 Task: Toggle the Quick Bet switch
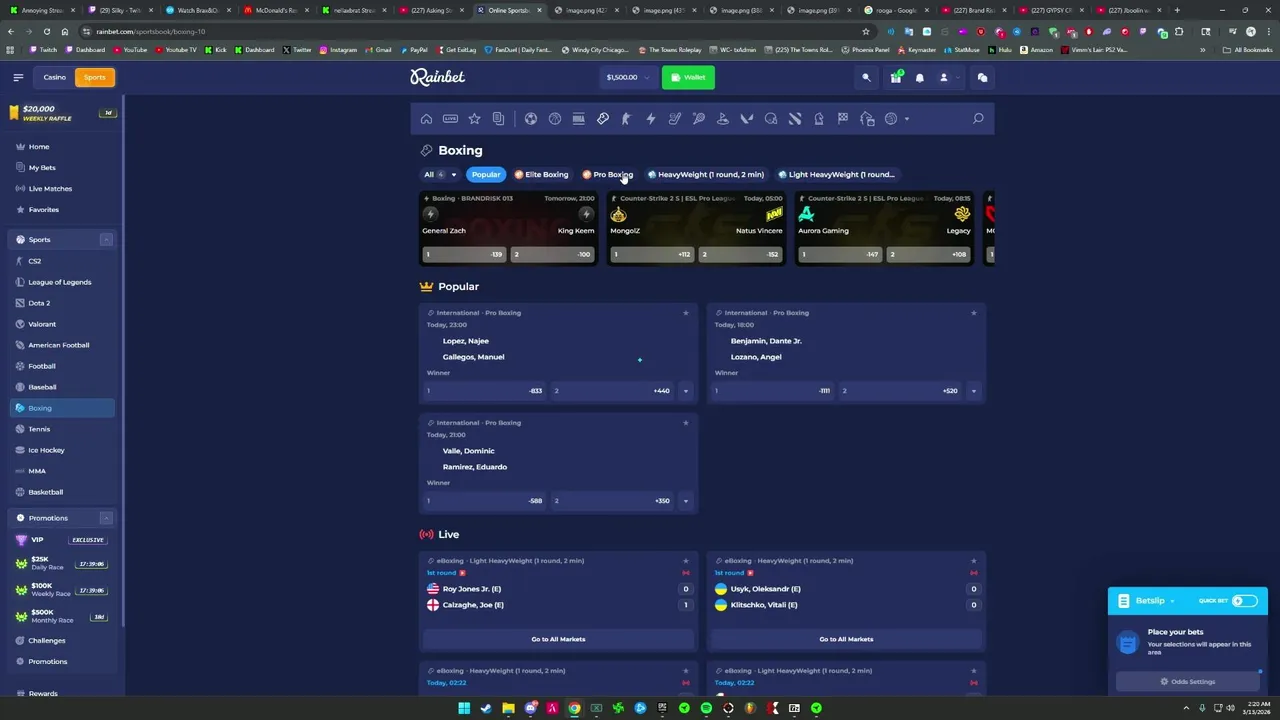[1245, 601]
